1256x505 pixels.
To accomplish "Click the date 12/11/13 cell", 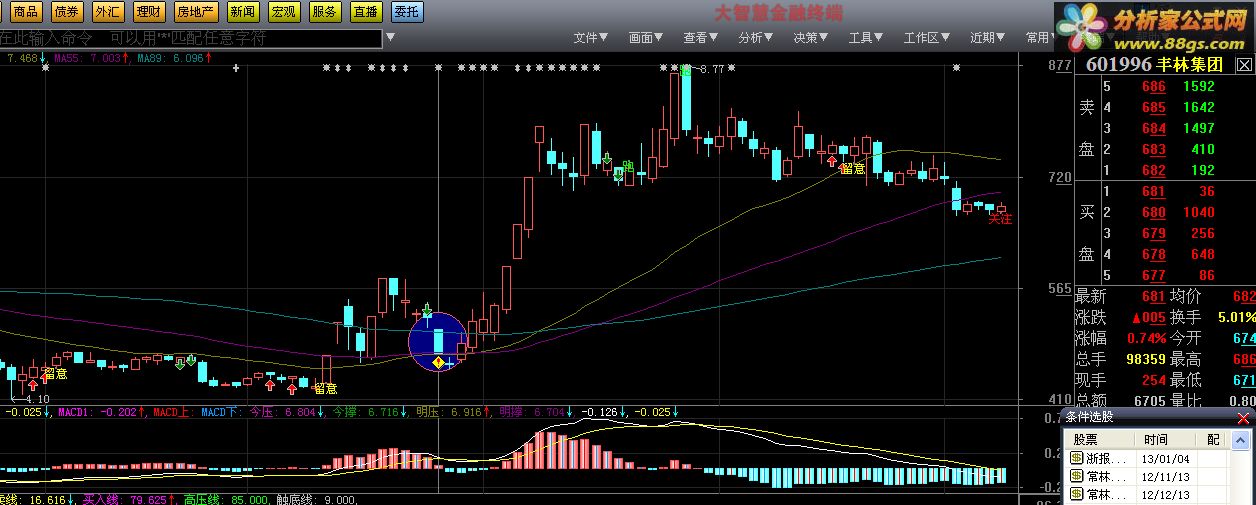I will 1167,476.
